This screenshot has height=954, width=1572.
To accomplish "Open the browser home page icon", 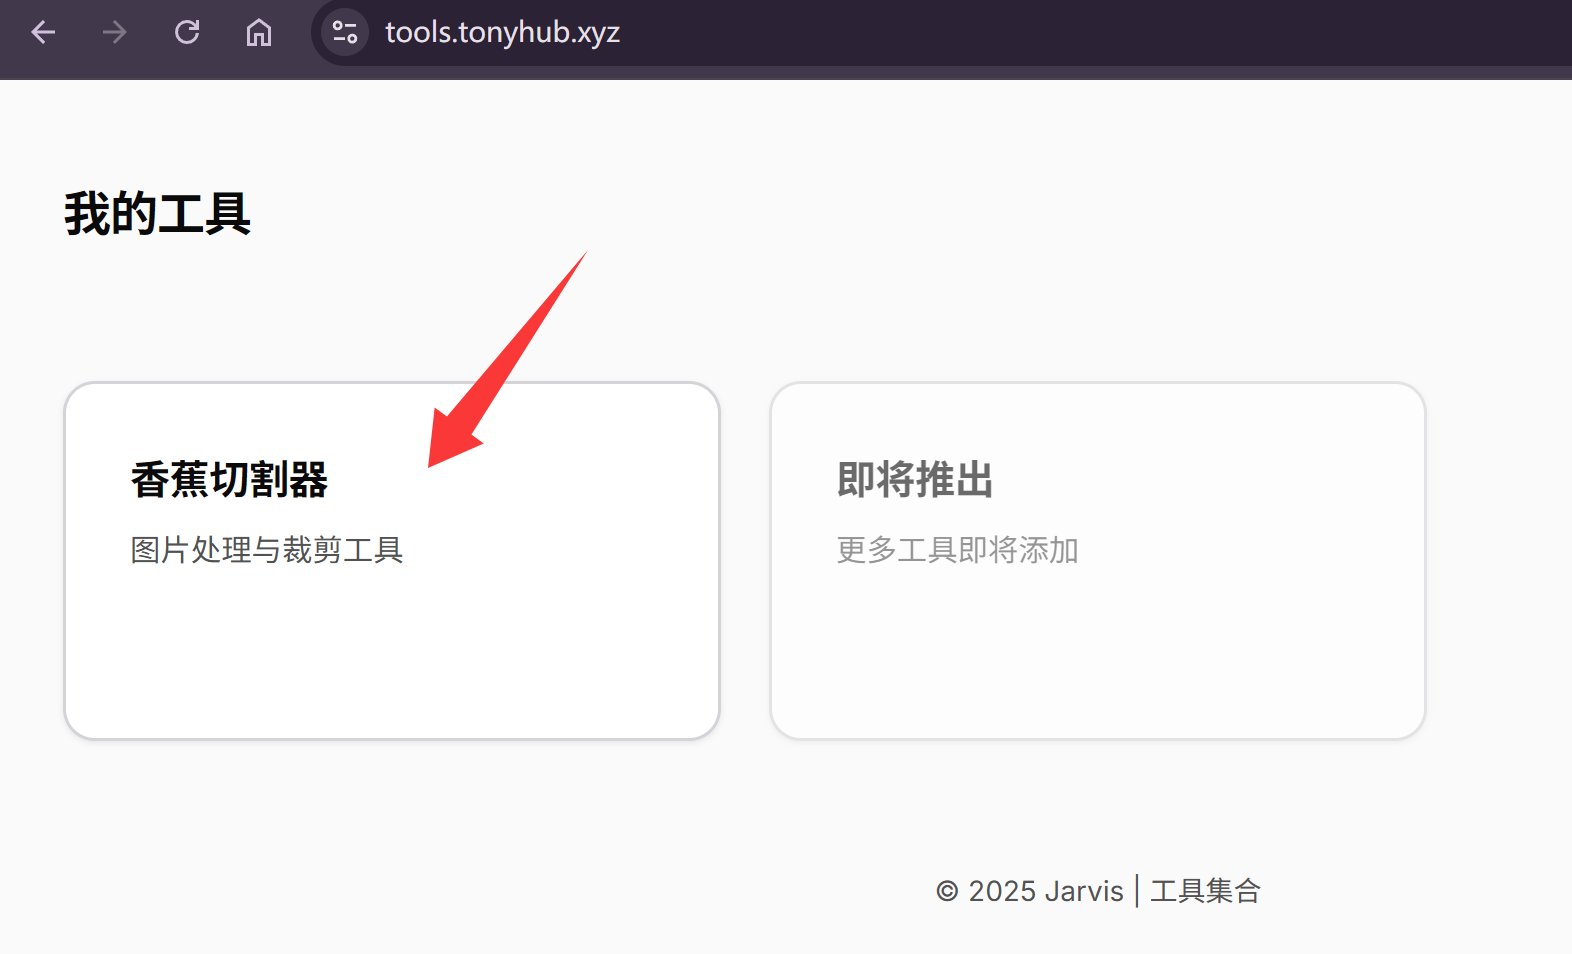I will click(259, 33).
